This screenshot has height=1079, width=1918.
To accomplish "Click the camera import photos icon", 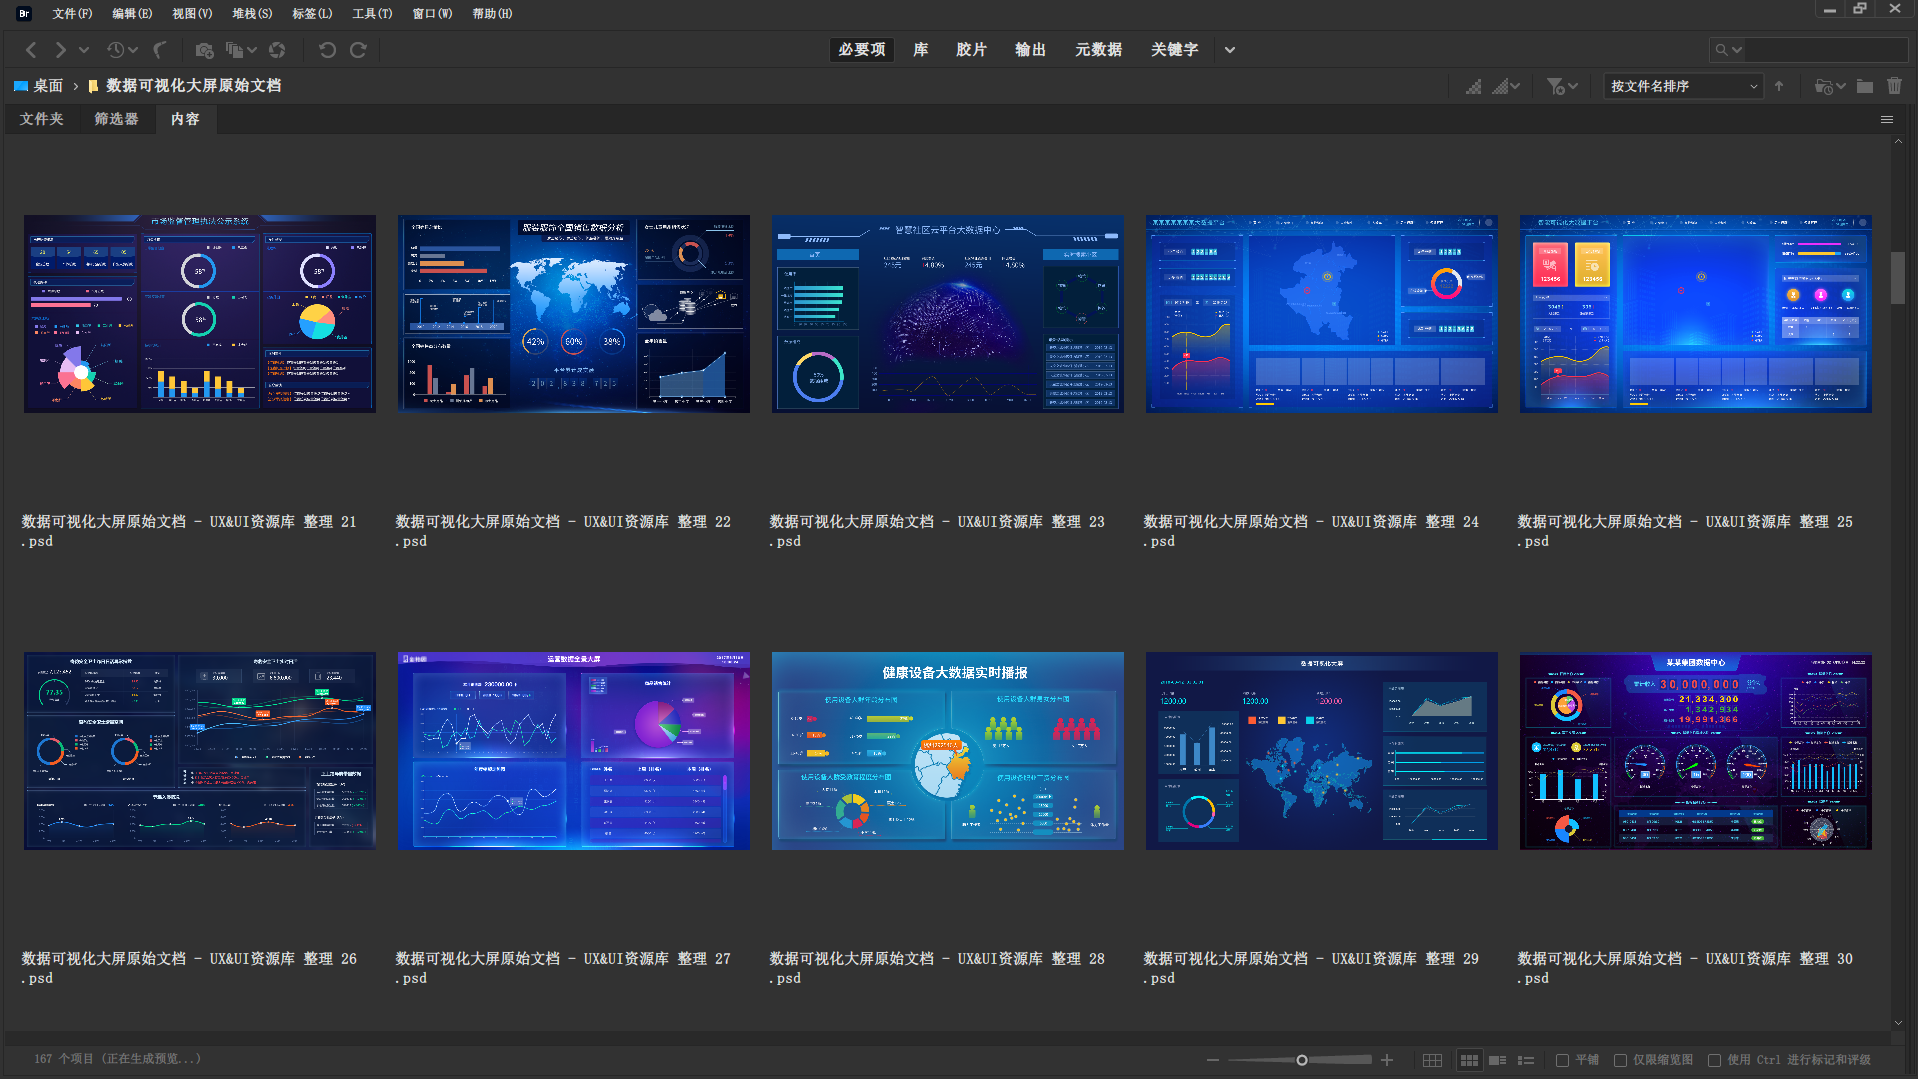I will coord(204,50).
